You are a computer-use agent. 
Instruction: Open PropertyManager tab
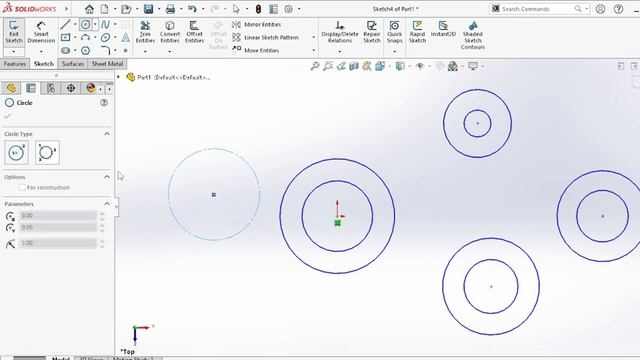tap(31, 88)
